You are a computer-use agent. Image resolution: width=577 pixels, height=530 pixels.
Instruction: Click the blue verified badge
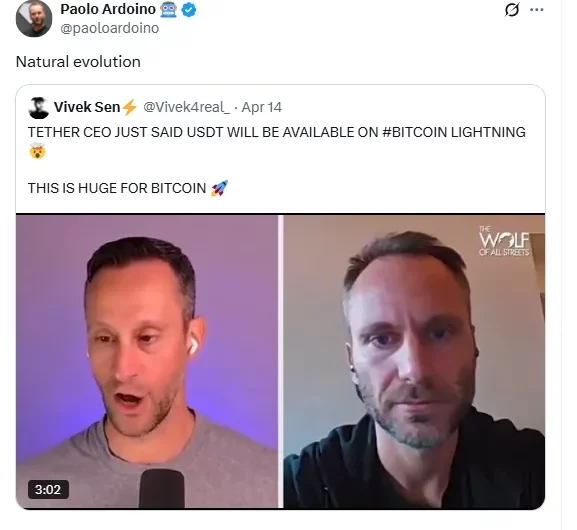click(x=189, y=10)
